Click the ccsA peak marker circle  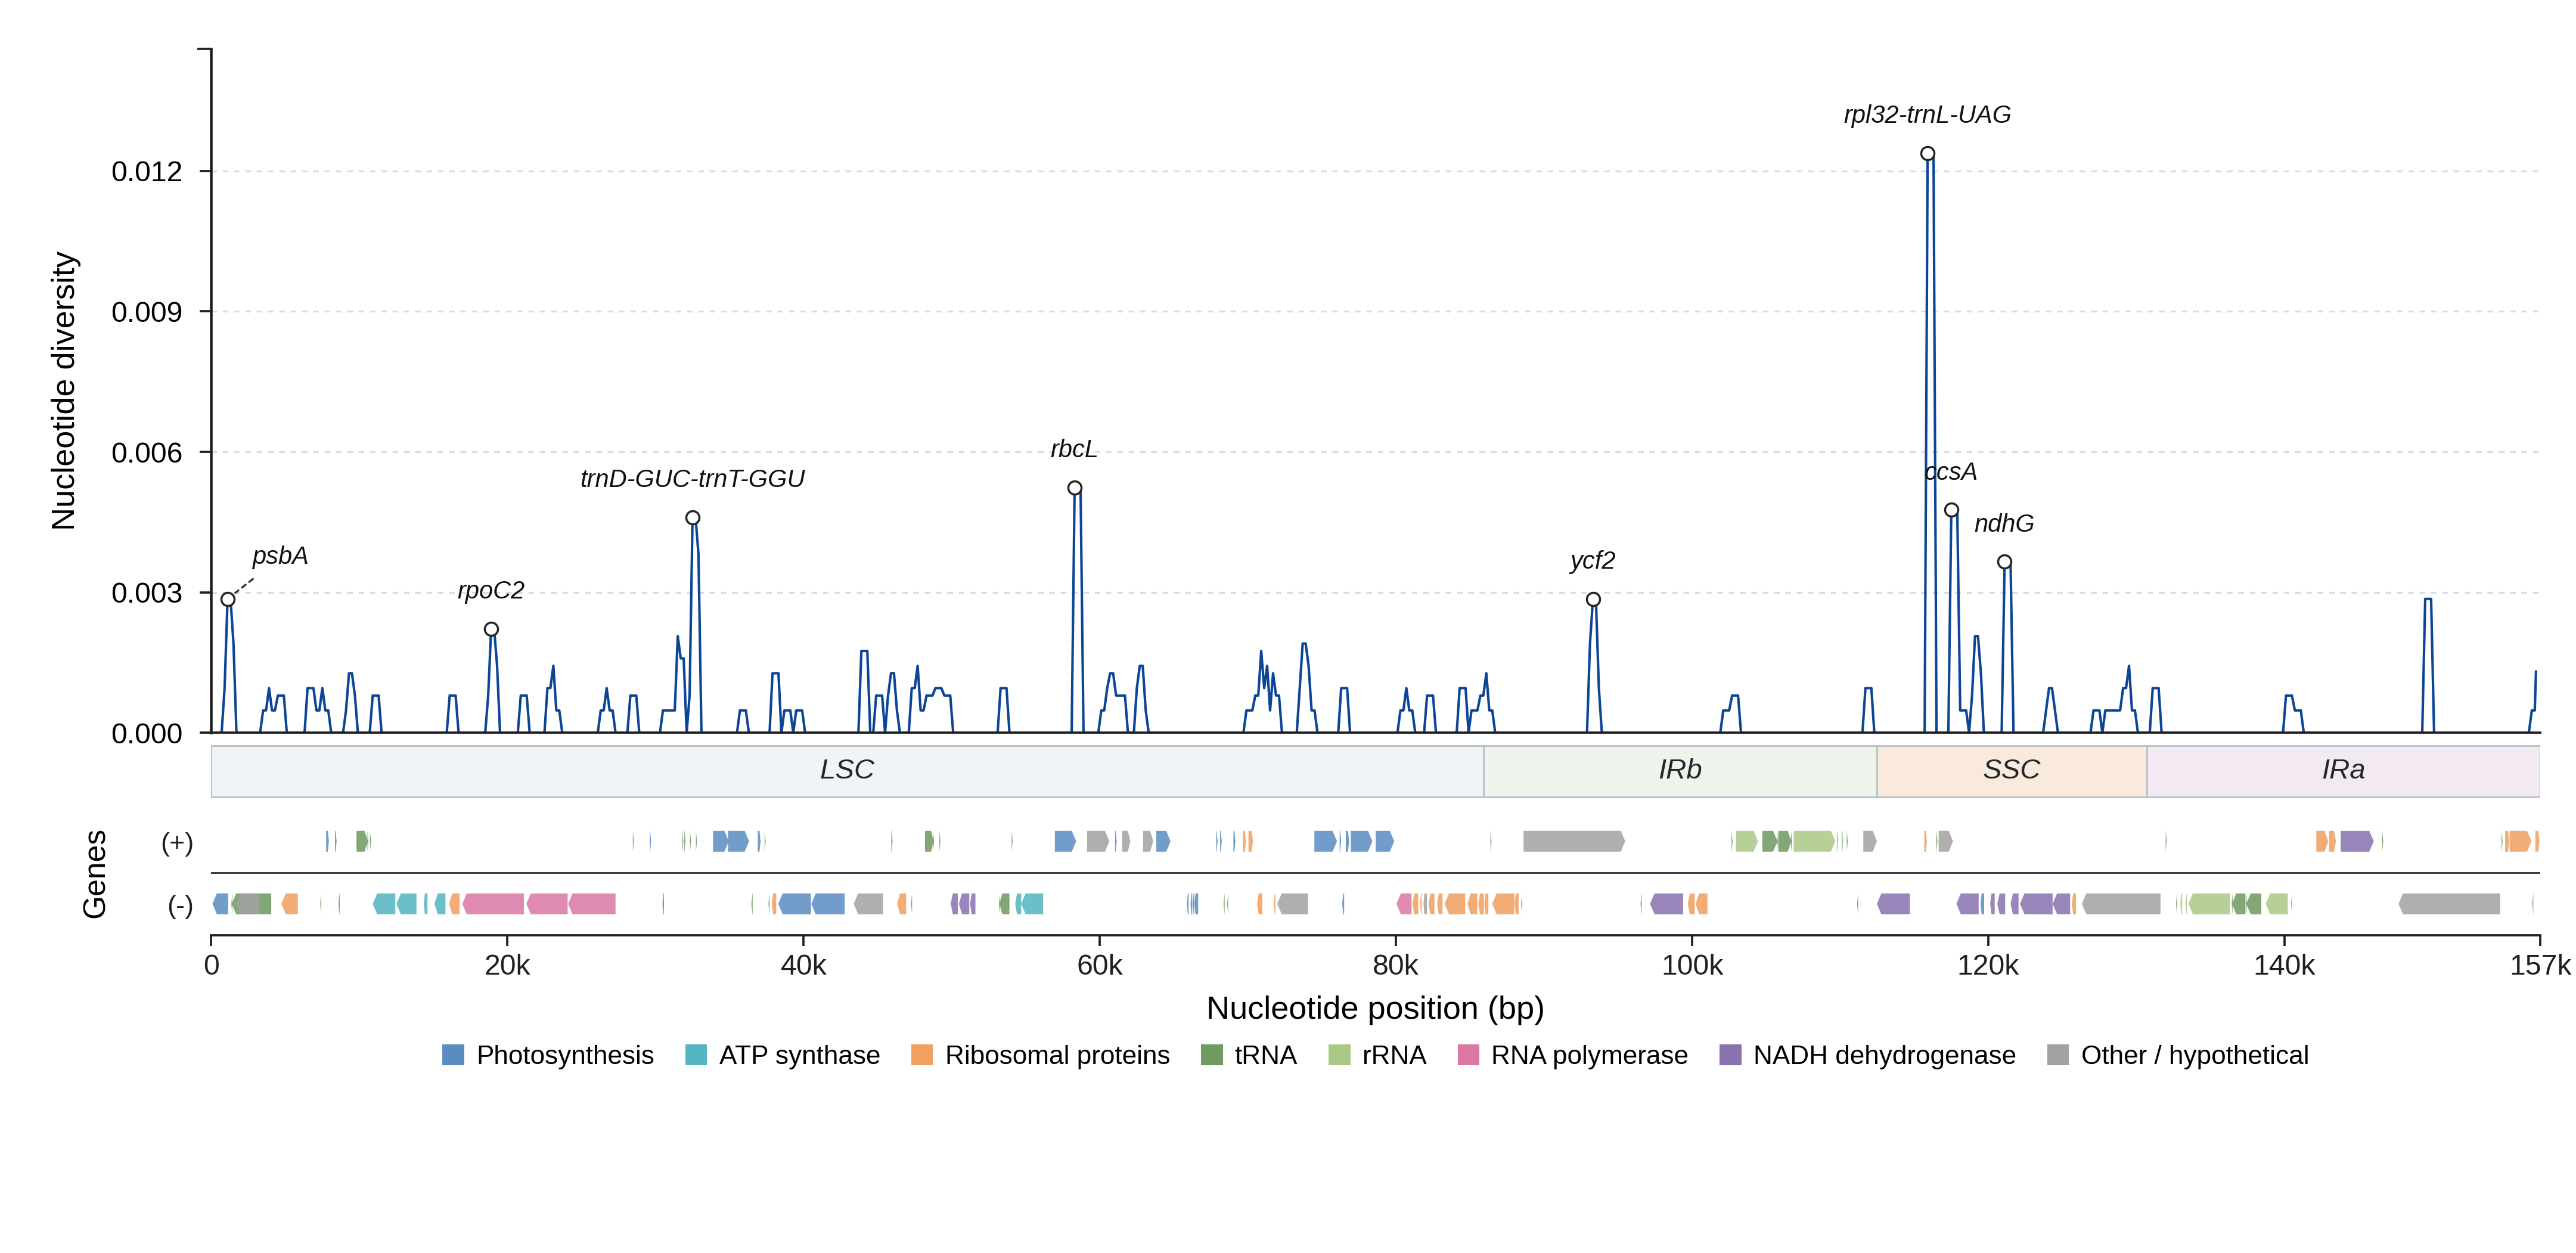tap(1951, 510)
